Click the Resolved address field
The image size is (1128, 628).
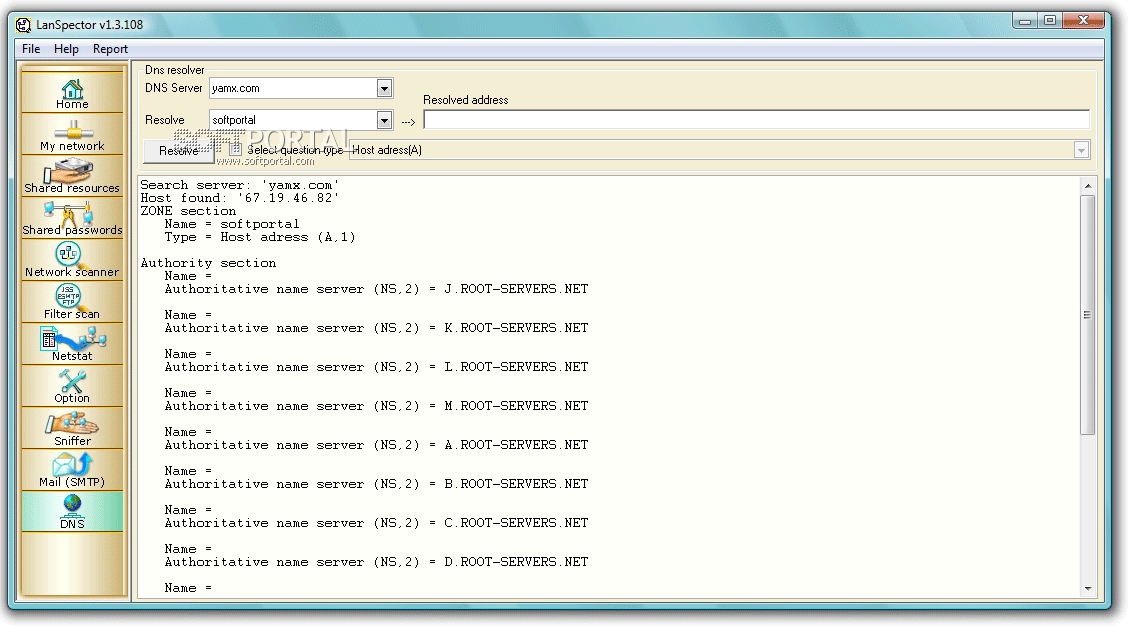[756, 119]
